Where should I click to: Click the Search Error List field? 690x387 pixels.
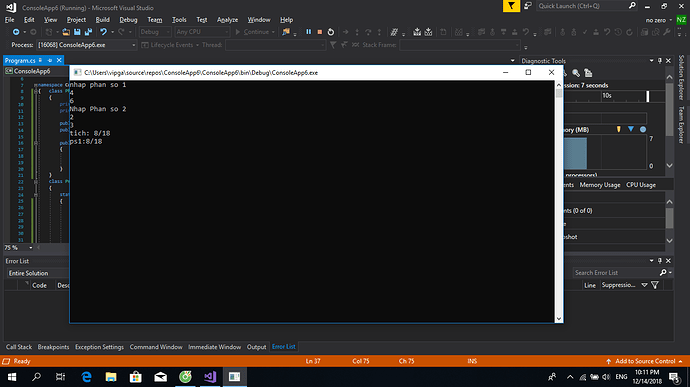(x=616, y=273)
